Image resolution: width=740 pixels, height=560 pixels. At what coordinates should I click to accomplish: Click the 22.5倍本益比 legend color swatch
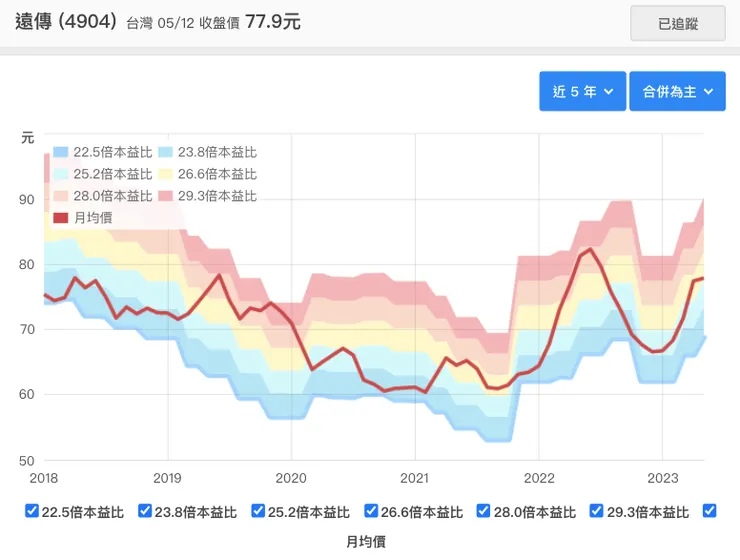pos(60,152)
